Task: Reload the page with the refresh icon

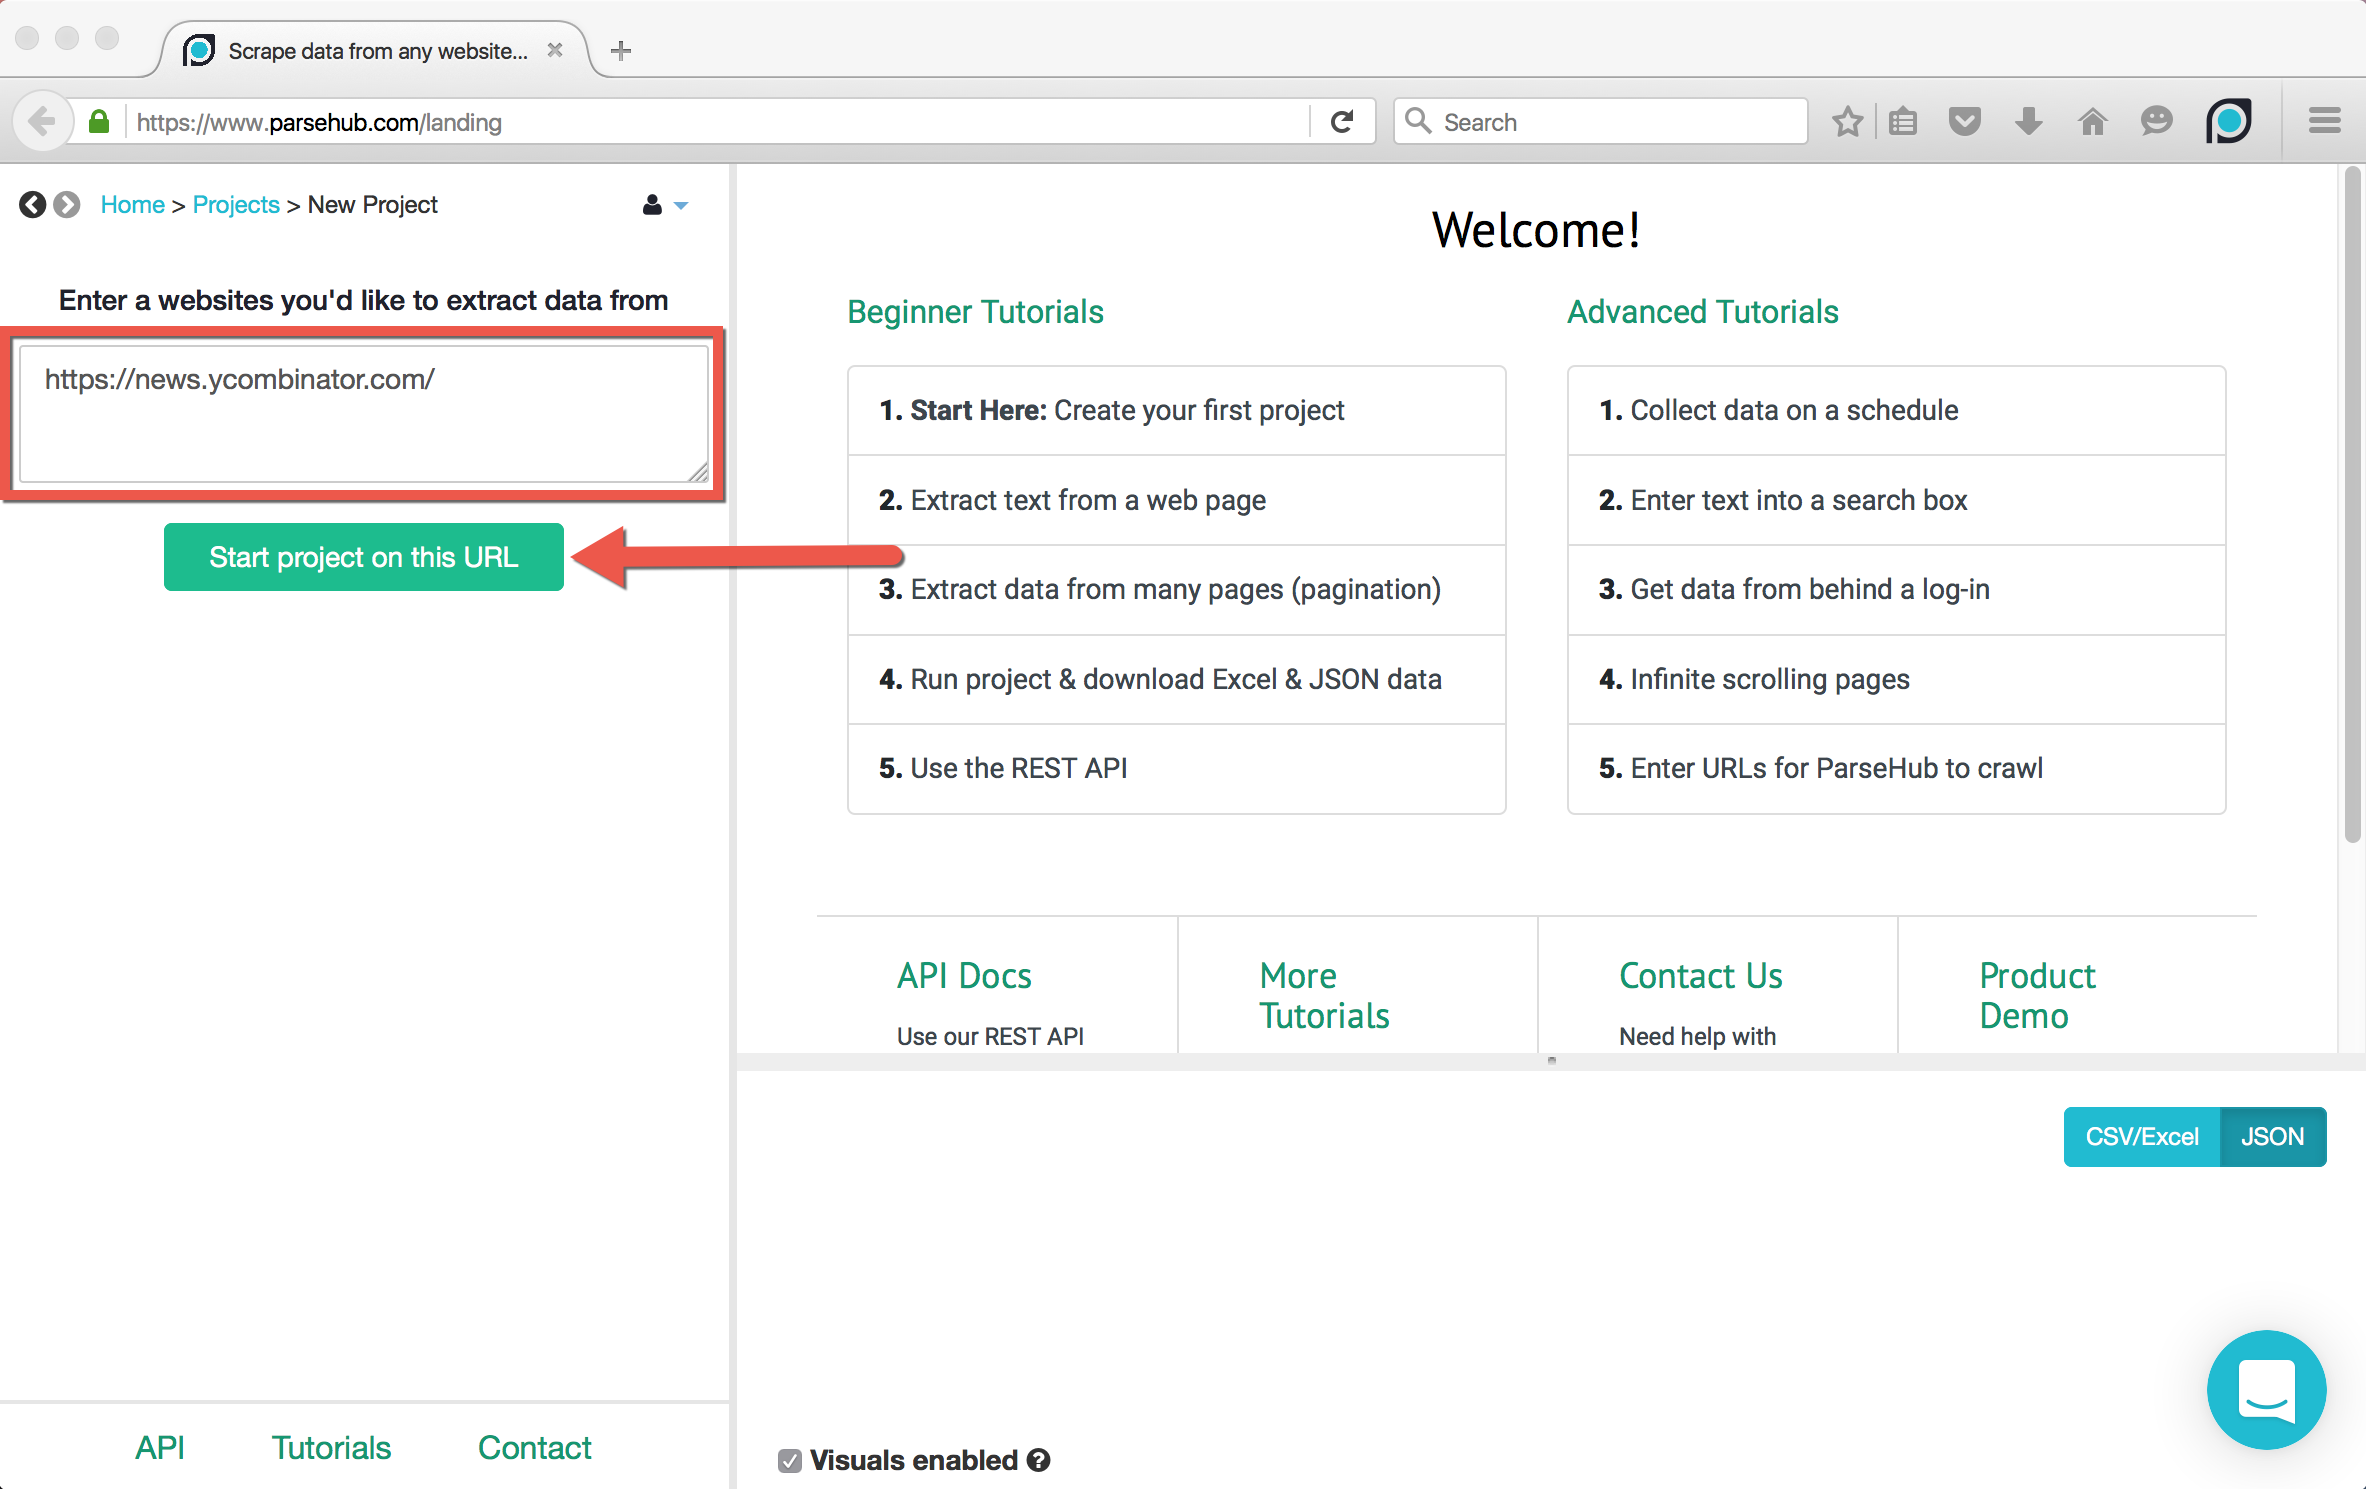Action: 1342,121
